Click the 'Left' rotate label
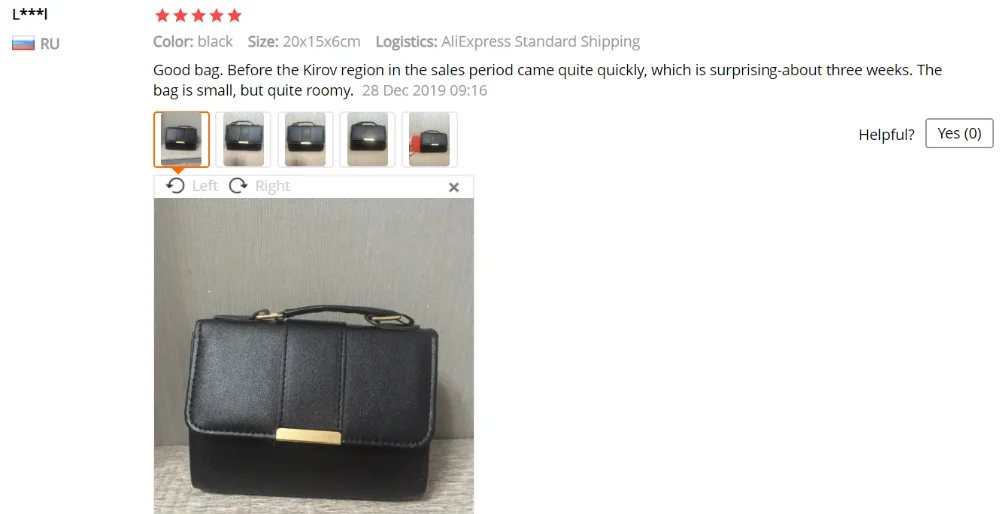Screen dimensions: 1000x514 coord(205,186)
